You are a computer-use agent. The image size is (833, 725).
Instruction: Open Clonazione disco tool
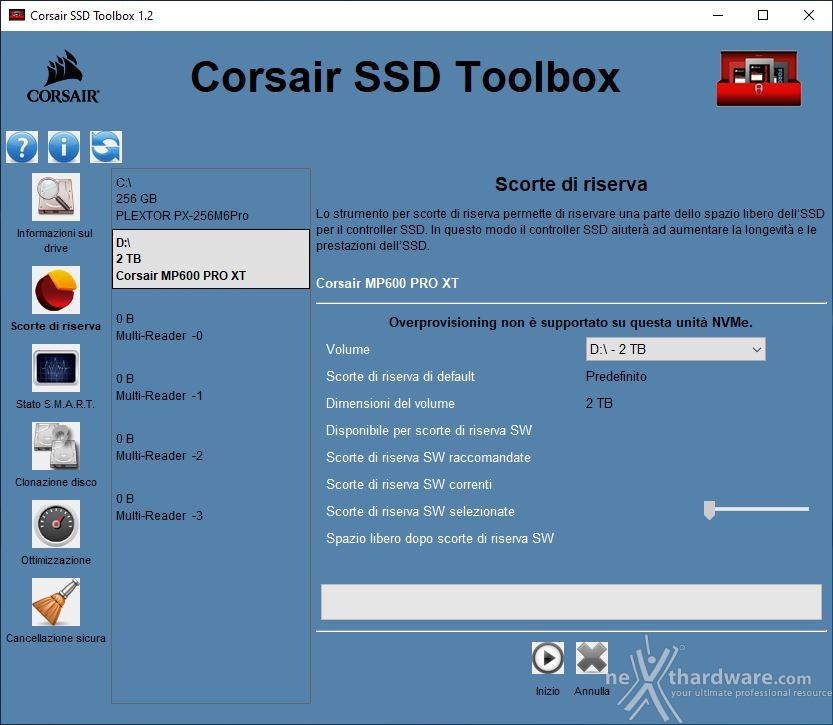(x=56, y=446)
